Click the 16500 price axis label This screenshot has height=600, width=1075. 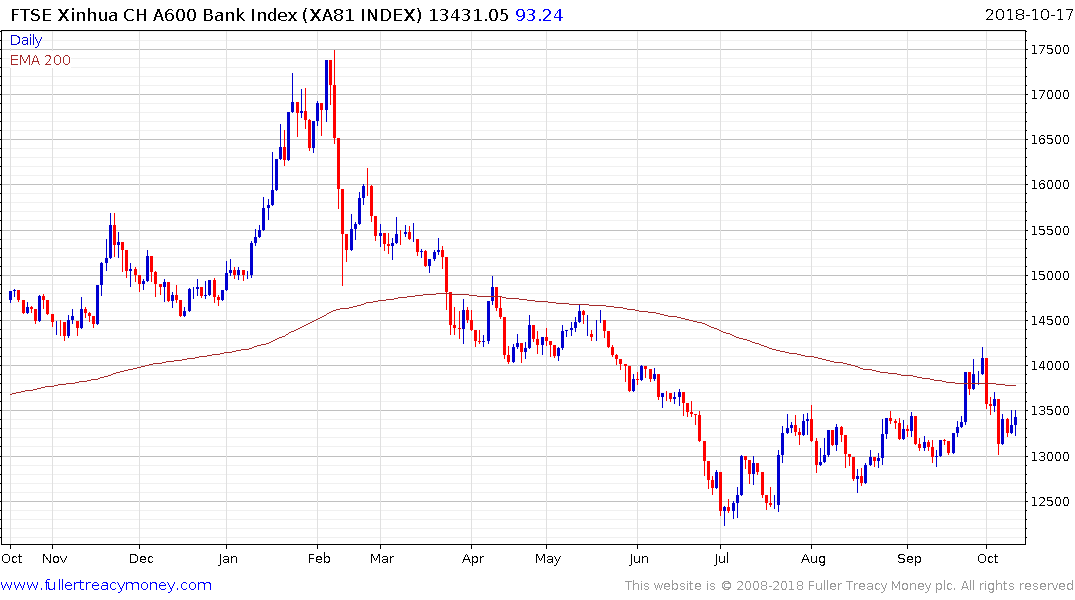(x=1050, y=140)
